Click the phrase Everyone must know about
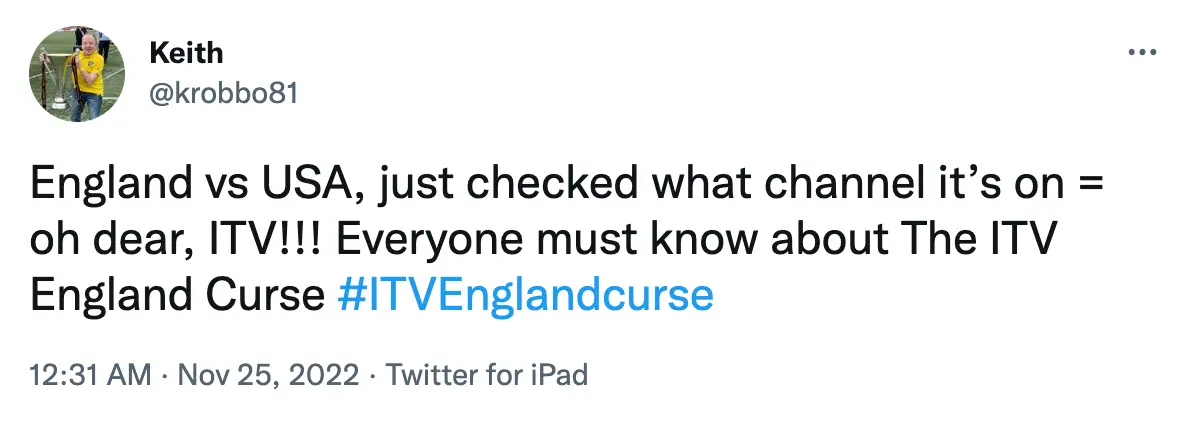1180x424 pixels. click(583, 240)
